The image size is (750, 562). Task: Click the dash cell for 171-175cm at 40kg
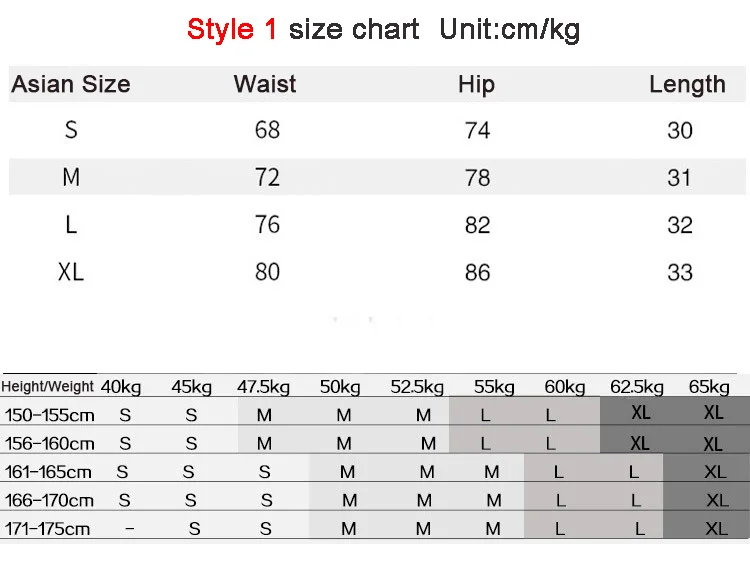click(x=130, y=529)
